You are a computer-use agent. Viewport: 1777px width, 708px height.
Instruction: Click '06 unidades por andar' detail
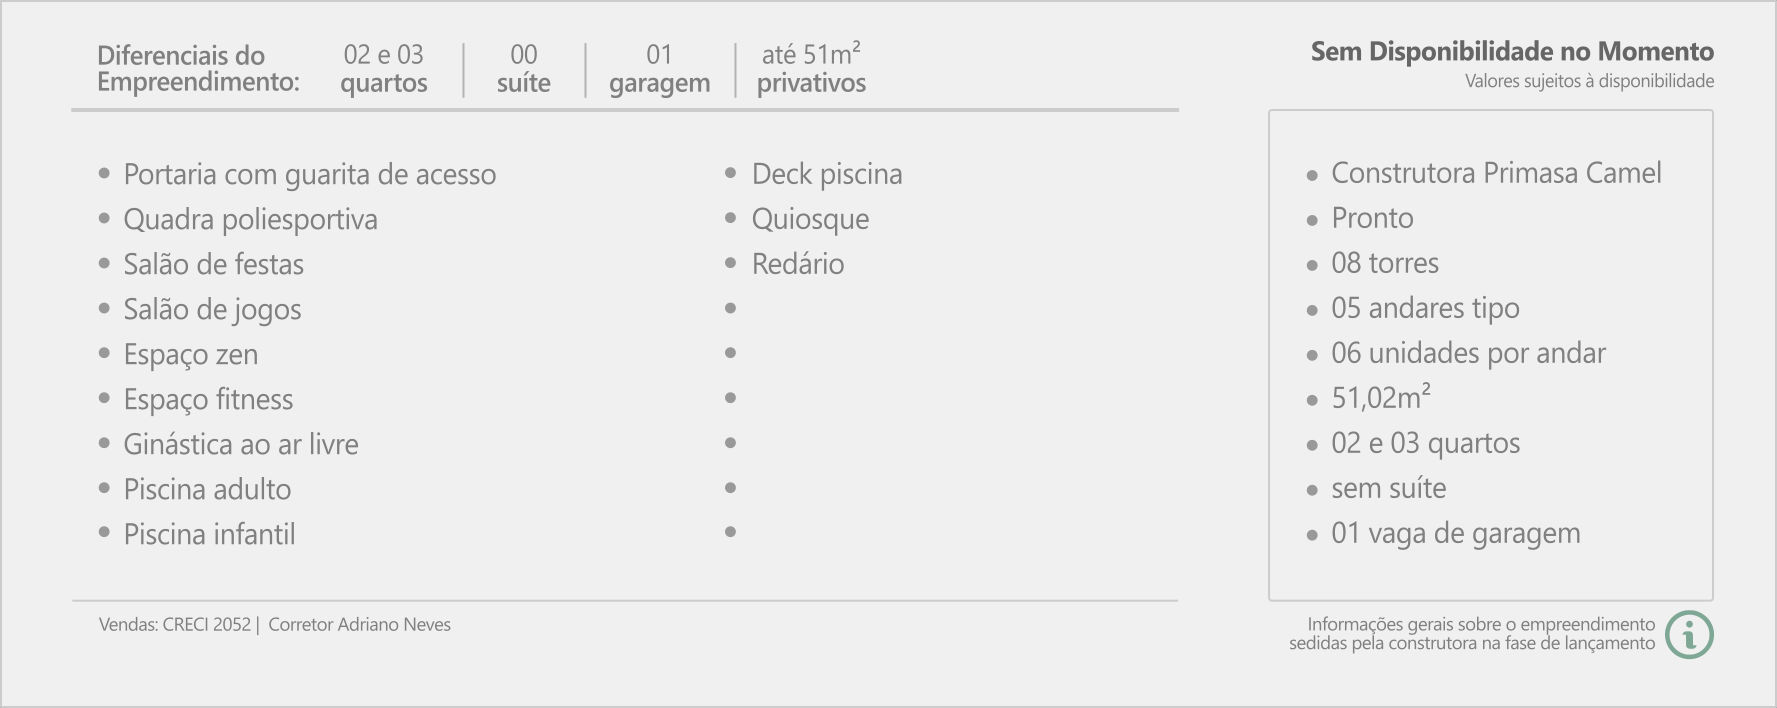click(1468, 353)
